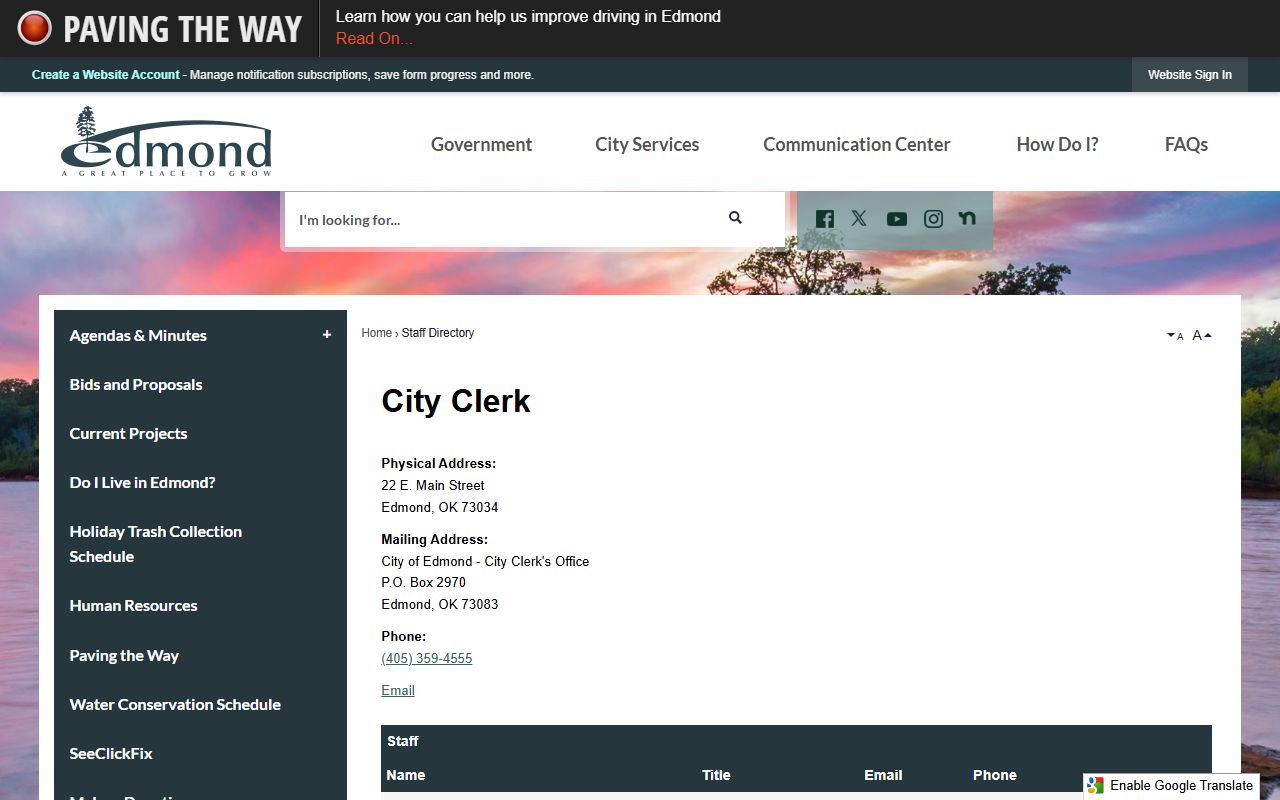
Task: Call phone number (405) 359-4555
Action: pos(427,659)
